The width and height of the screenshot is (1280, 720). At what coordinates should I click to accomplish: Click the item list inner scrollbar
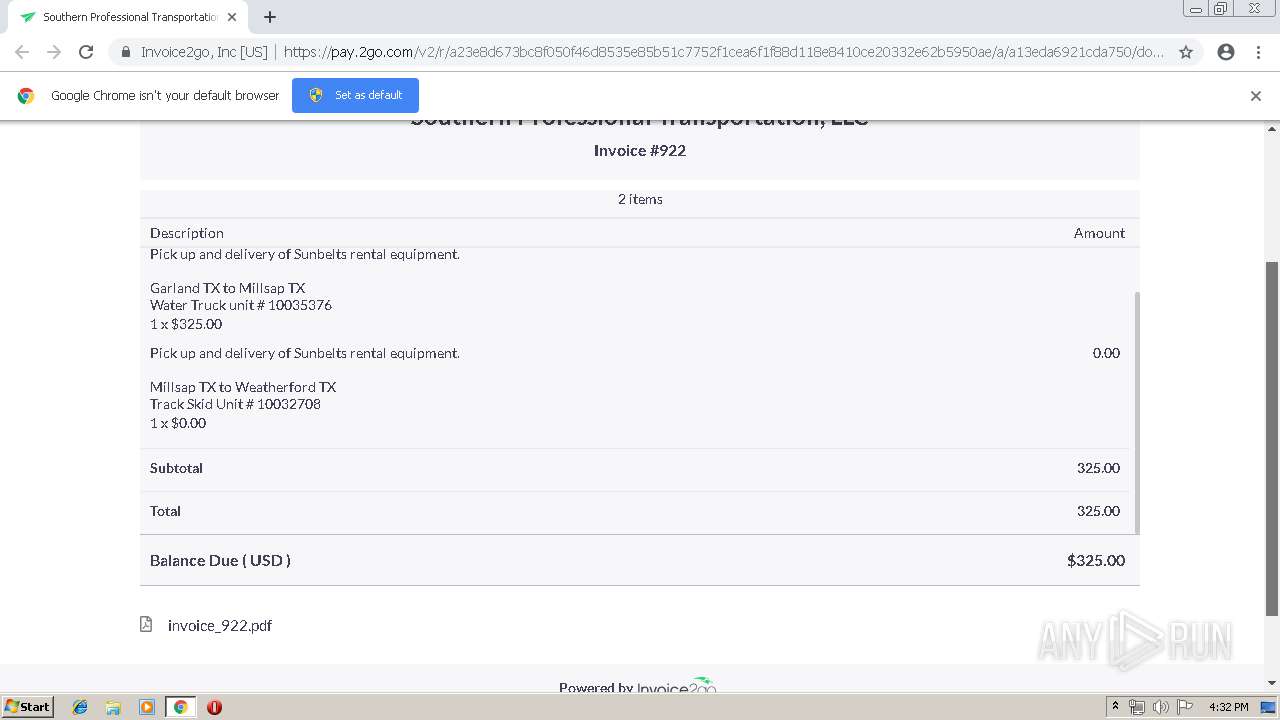coord(1136,413)
